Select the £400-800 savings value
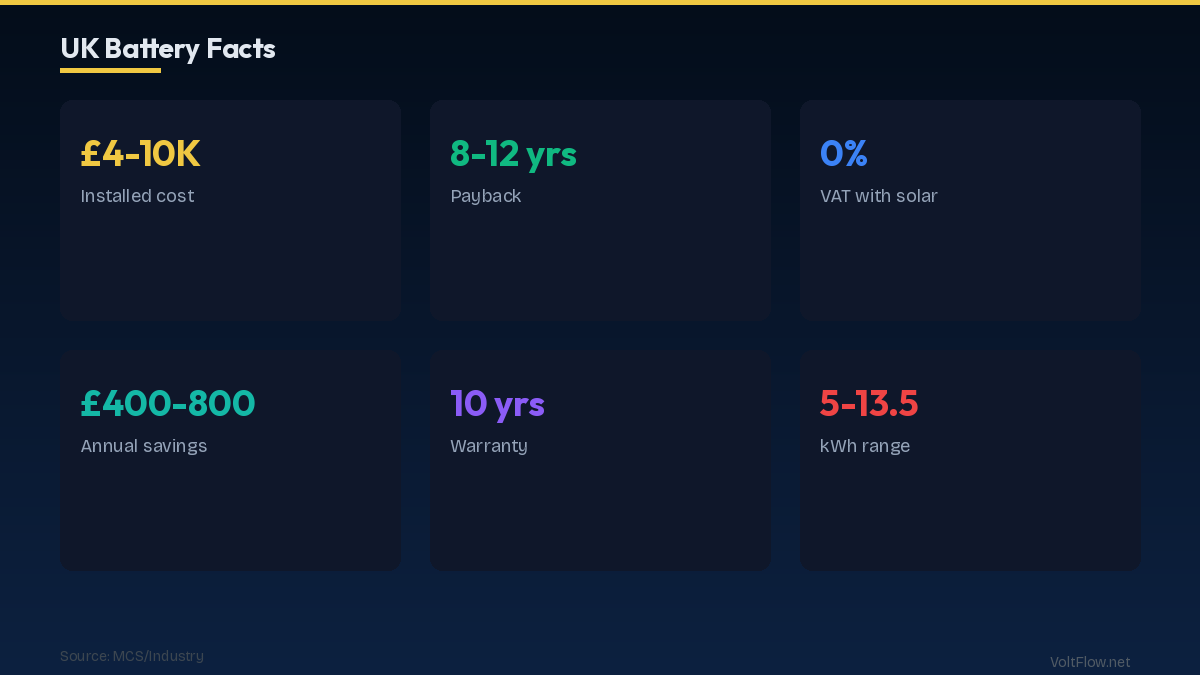This screenshot has width=1200, height=675. point(168,404)
